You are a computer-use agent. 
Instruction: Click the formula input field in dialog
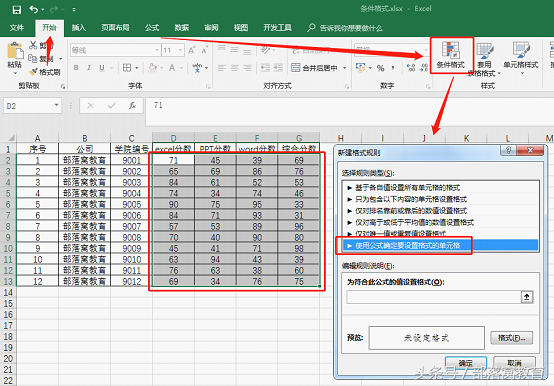point(434,297)
